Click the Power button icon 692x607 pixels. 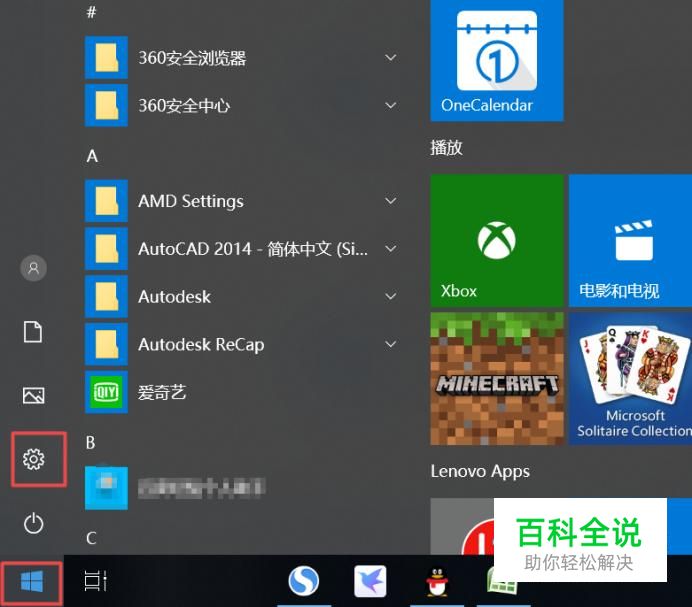[x=34, y=524]
